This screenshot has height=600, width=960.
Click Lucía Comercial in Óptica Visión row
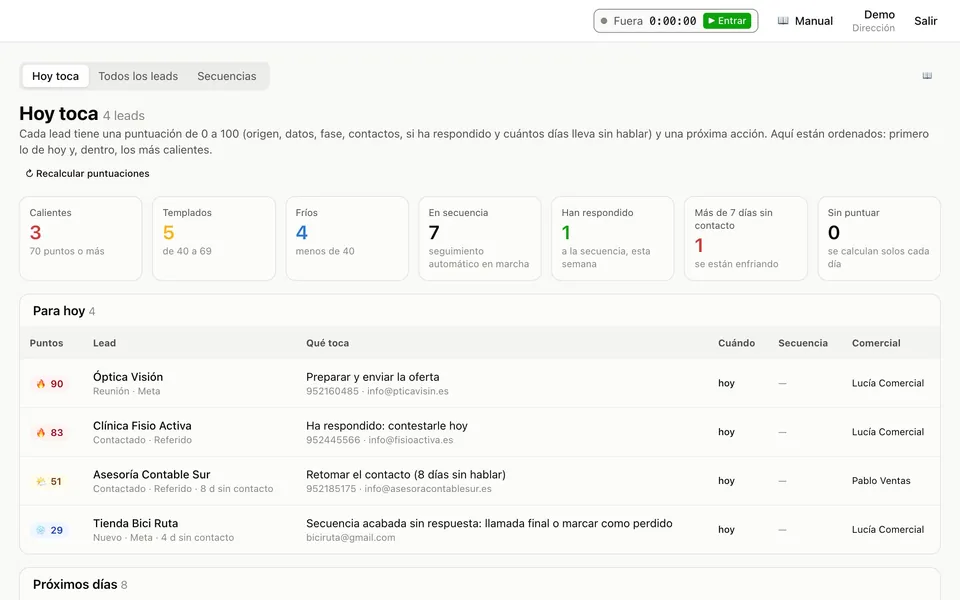888,383
